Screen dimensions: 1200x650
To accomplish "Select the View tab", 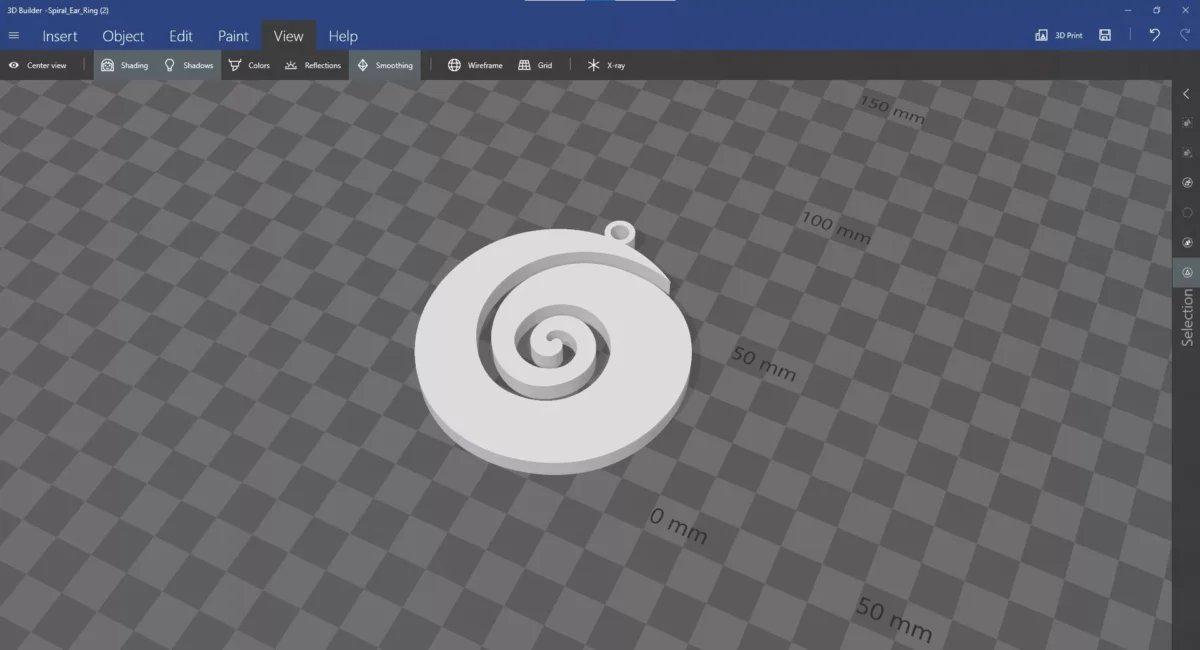I will pos(288,36).
